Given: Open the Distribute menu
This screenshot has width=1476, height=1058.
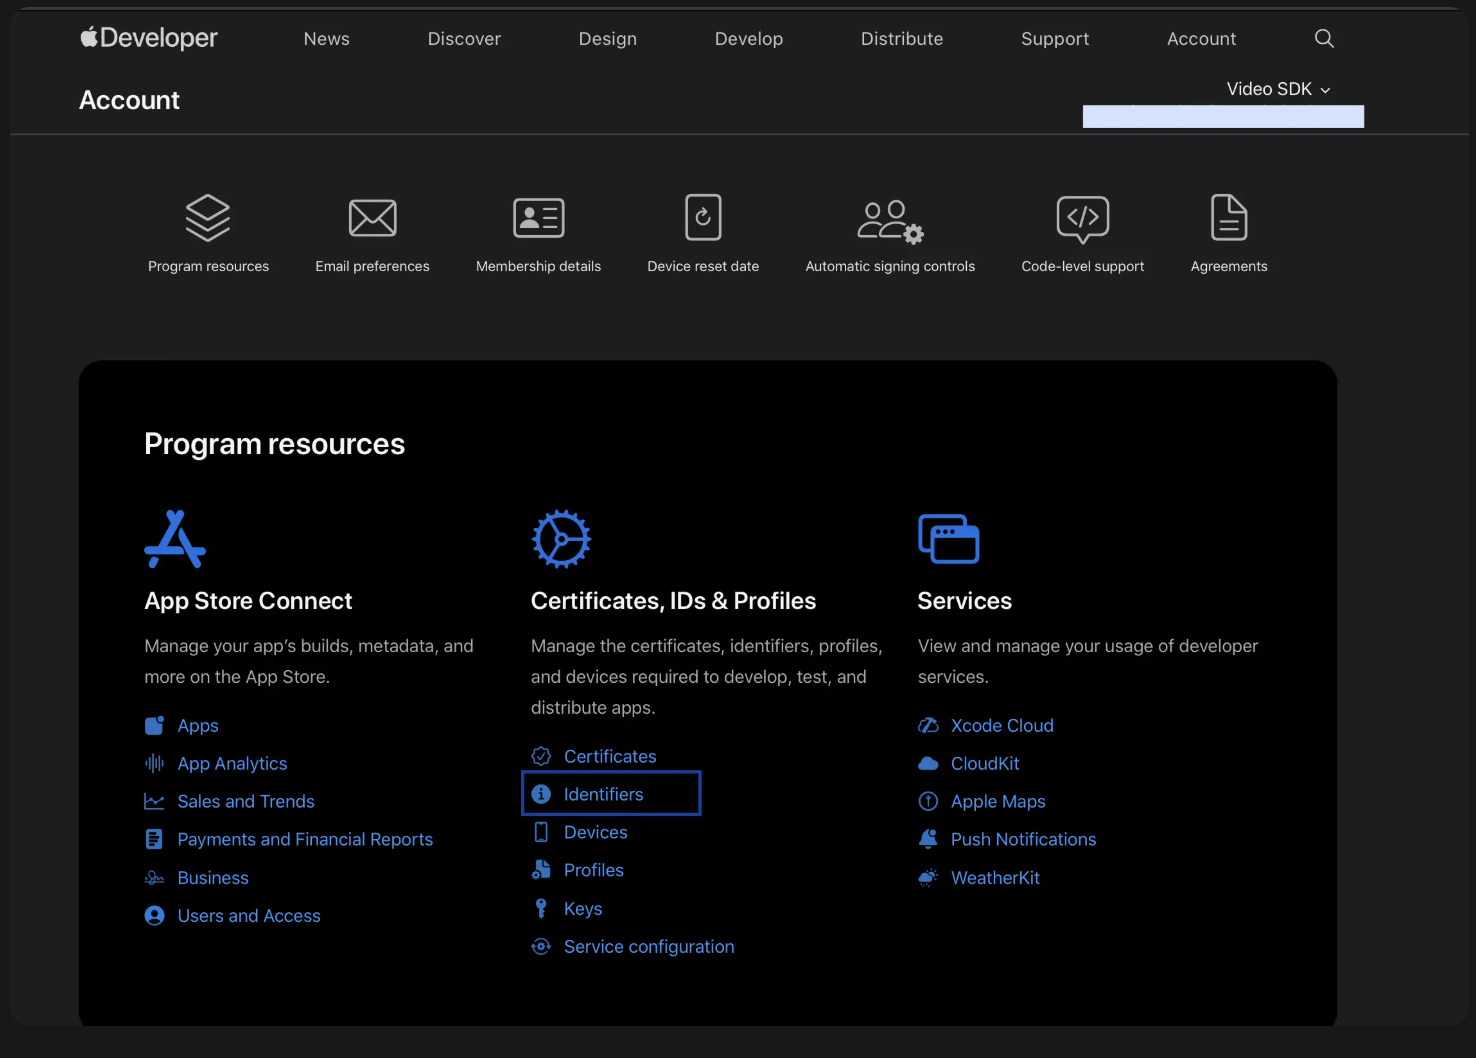Looking at the screenshot, I should [x=902, y=39].
